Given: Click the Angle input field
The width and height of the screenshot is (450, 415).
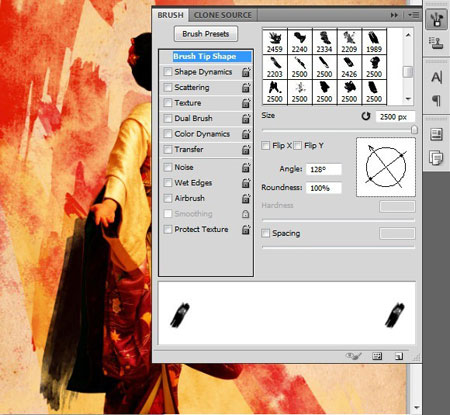Looking at the screenshot, I should point(324,169).
